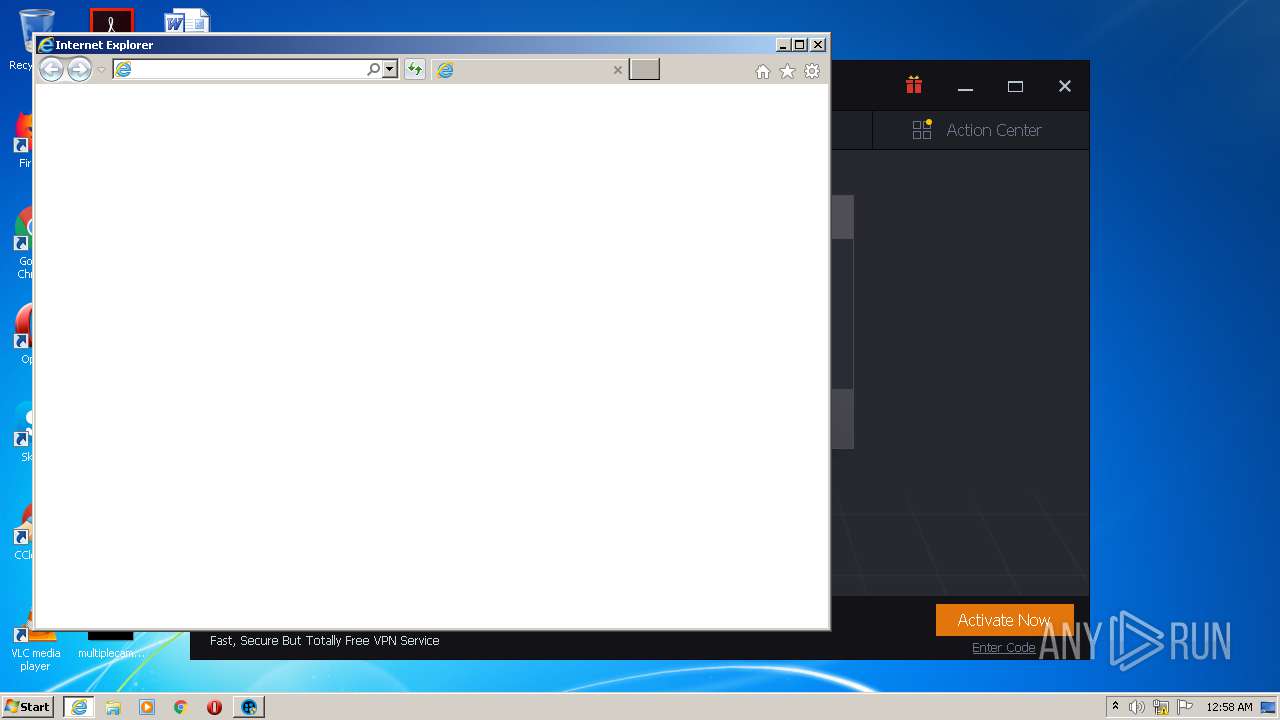Click the Show desktop tray button
The width and height of the screenshot is (1280, 720).
1269,707
